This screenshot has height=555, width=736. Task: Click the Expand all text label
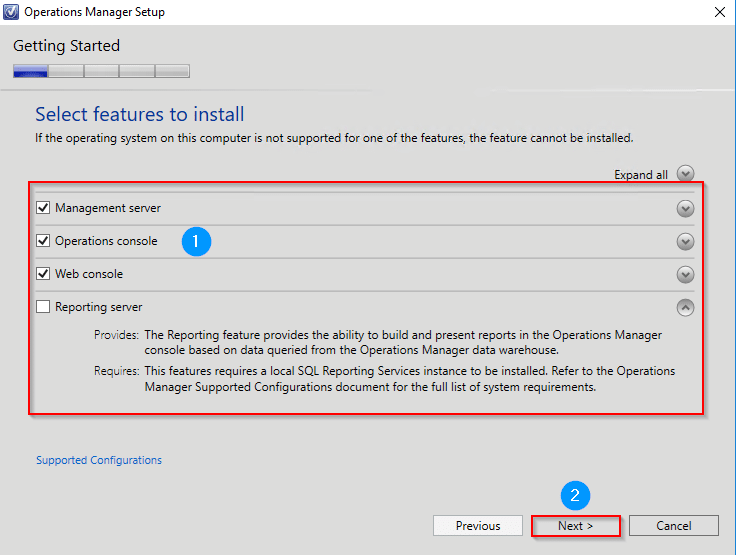click(x=641, y=175)
